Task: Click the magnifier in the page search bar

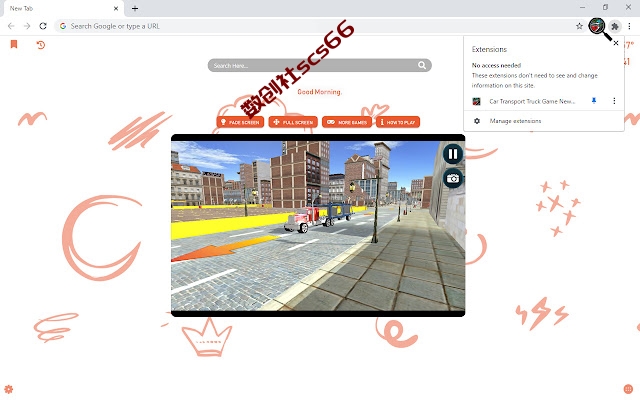Action: [422, 65]
